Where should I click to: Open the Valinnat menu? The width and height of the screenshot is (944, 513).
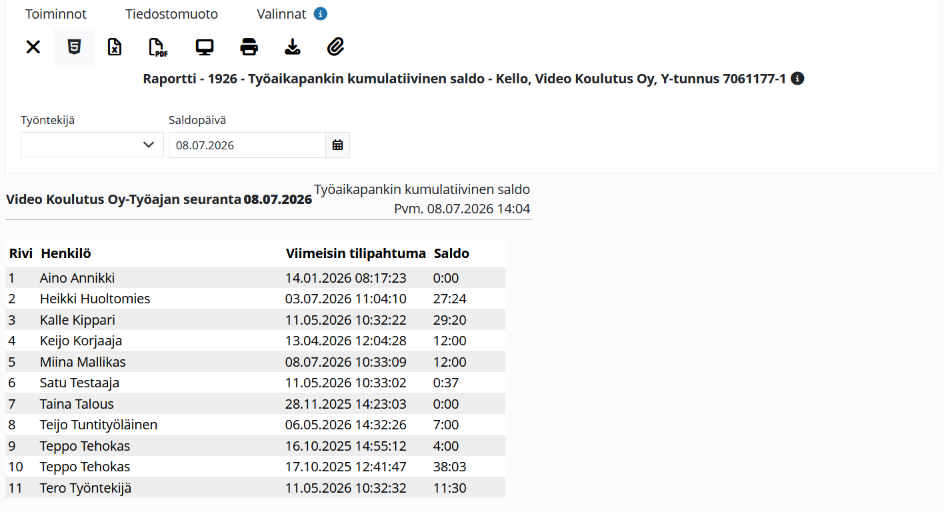pos(281,14)
